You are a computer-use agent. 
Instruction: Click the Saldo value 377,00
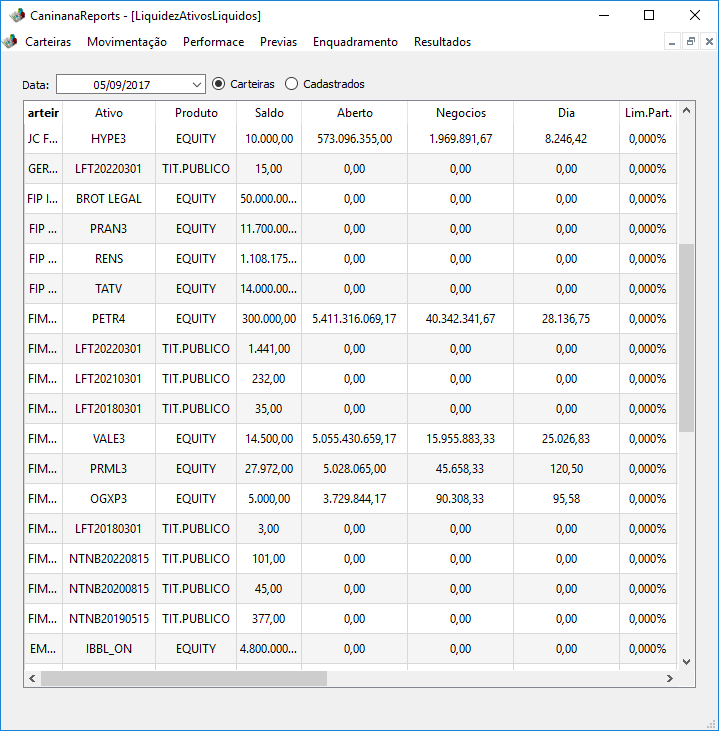(x=269, y=619)
